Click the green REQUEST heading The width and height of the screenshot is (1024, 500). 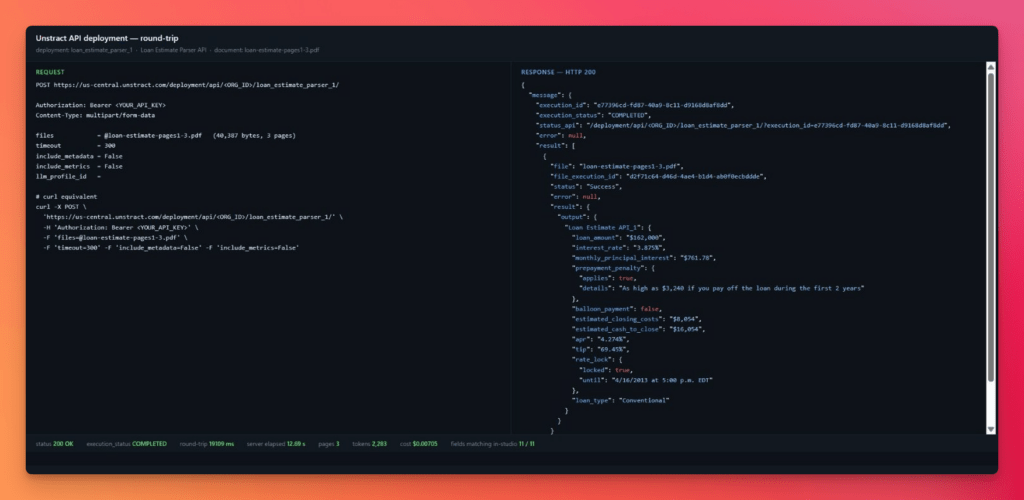[x=50, y=72]
